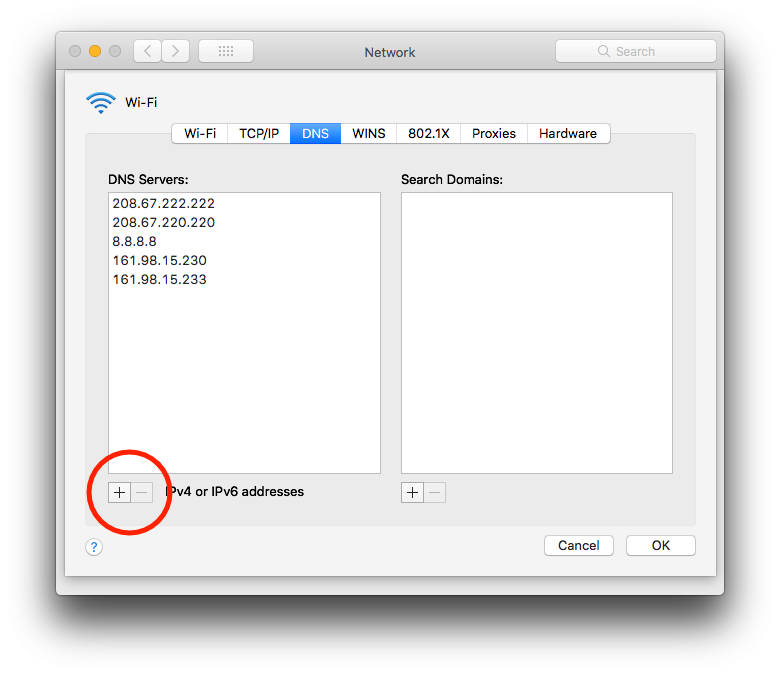Minimize window with yellow button
The image size is (780, 675).
click(x=95, y=51)
